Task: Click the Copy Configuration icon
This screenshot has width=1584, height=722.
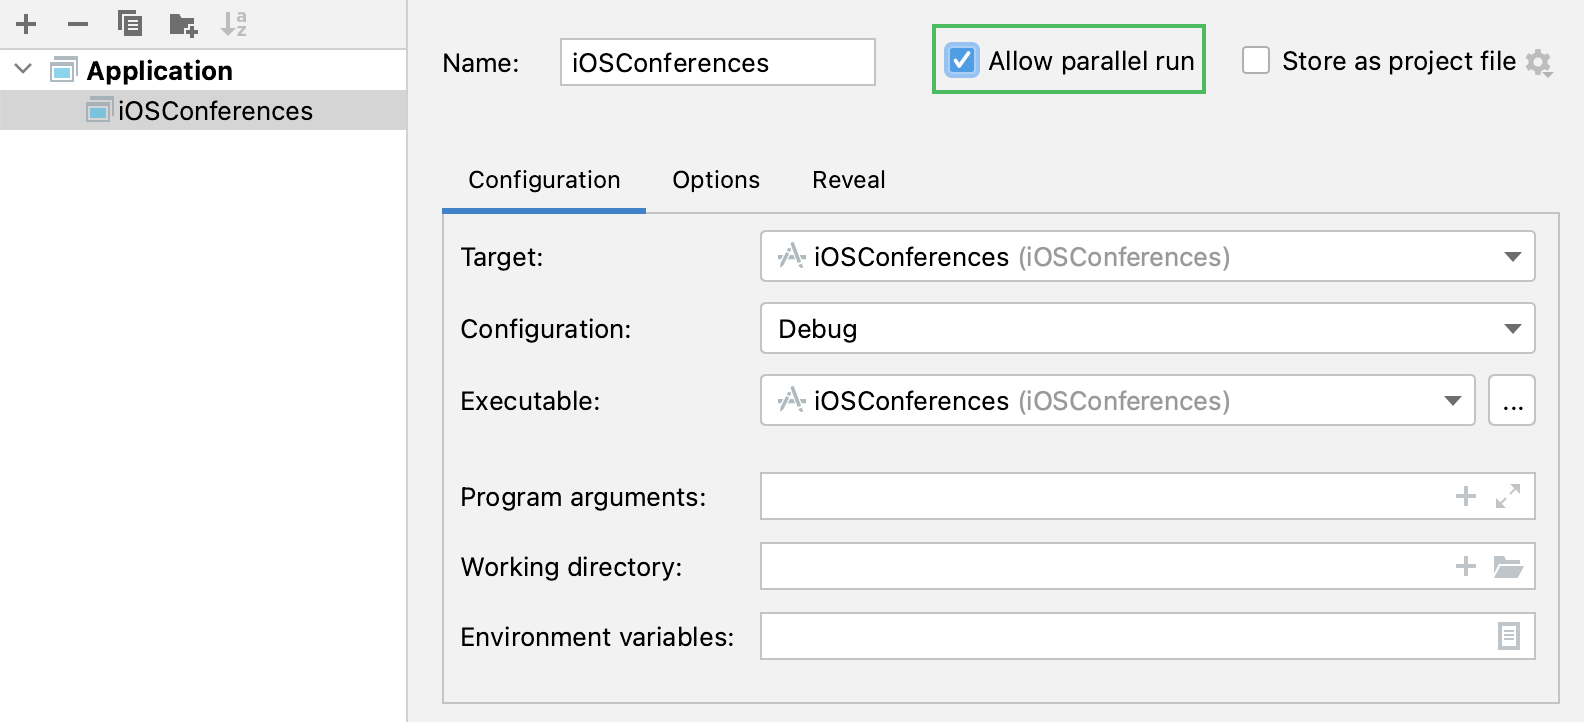Action: pos(130,24)
